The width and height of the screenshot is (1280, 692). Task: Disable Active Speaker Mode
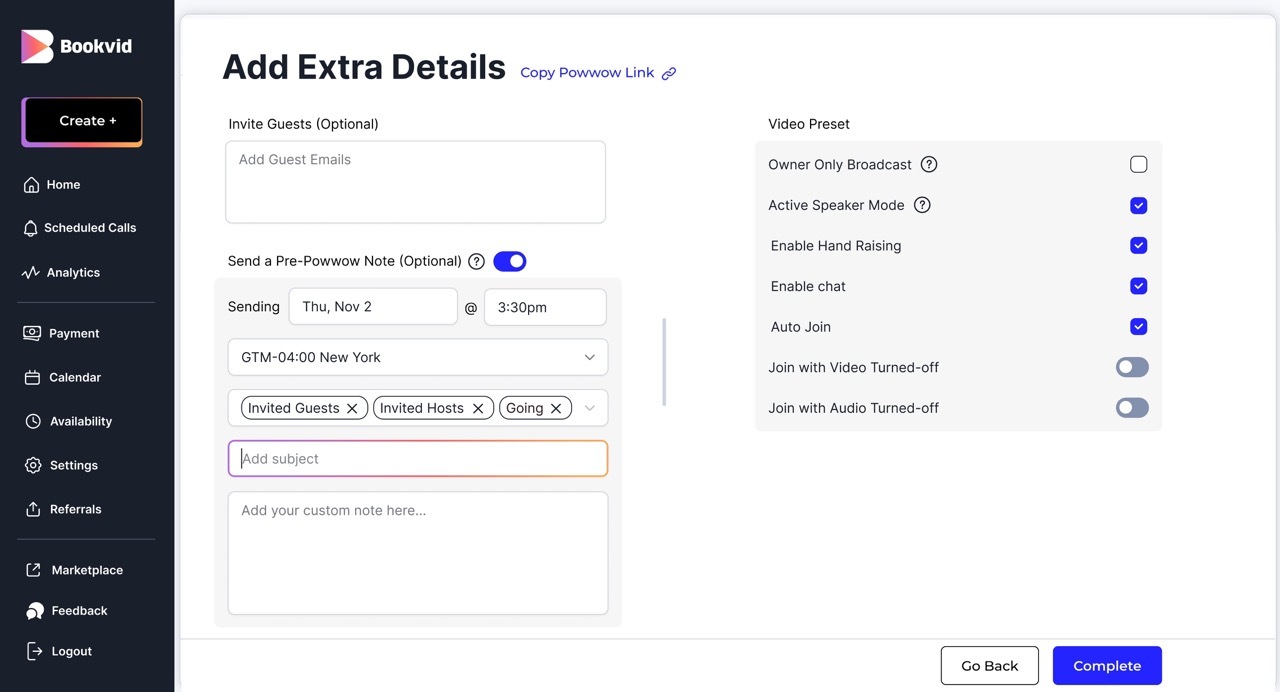1138,205
